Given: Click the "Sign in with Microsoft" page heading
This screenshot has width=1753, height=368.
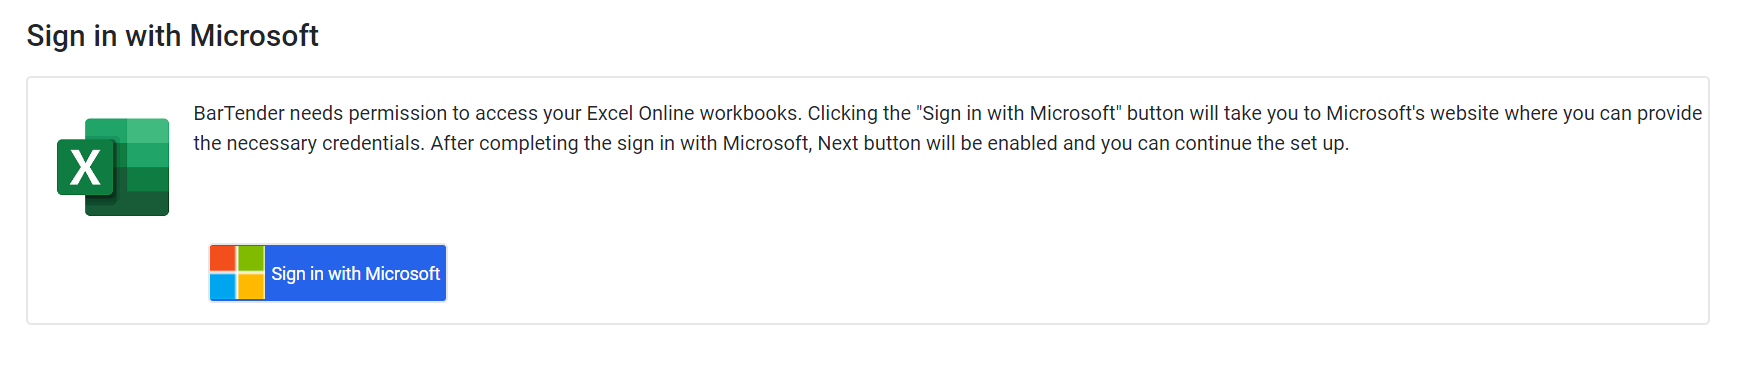Looking at the screenshot, I should pos(172,36).
